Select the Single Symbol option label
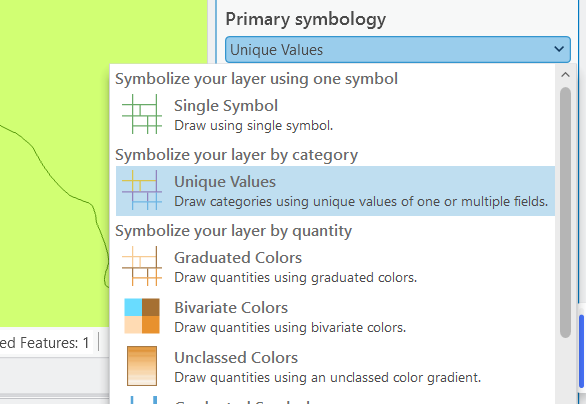The height and width of the screenshot is (404, 586). tap(226, 106)
